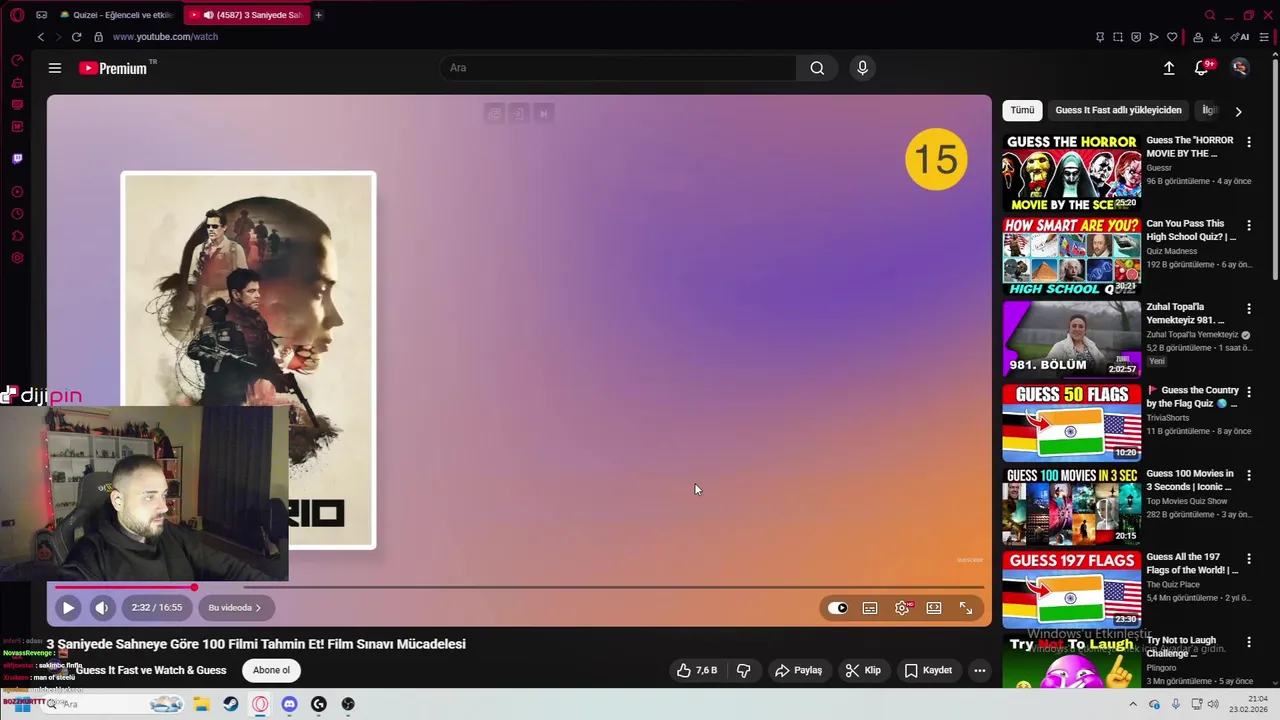1280x720 pixels.
Task: Open Opera sidebar history clock
Action: [17, 214]
